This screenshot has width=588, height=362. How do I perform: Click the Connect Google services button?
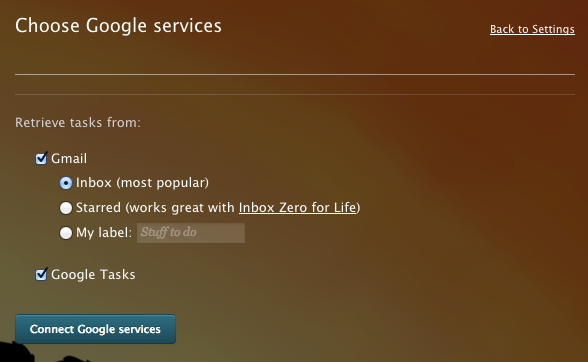[x=95, y=329]
